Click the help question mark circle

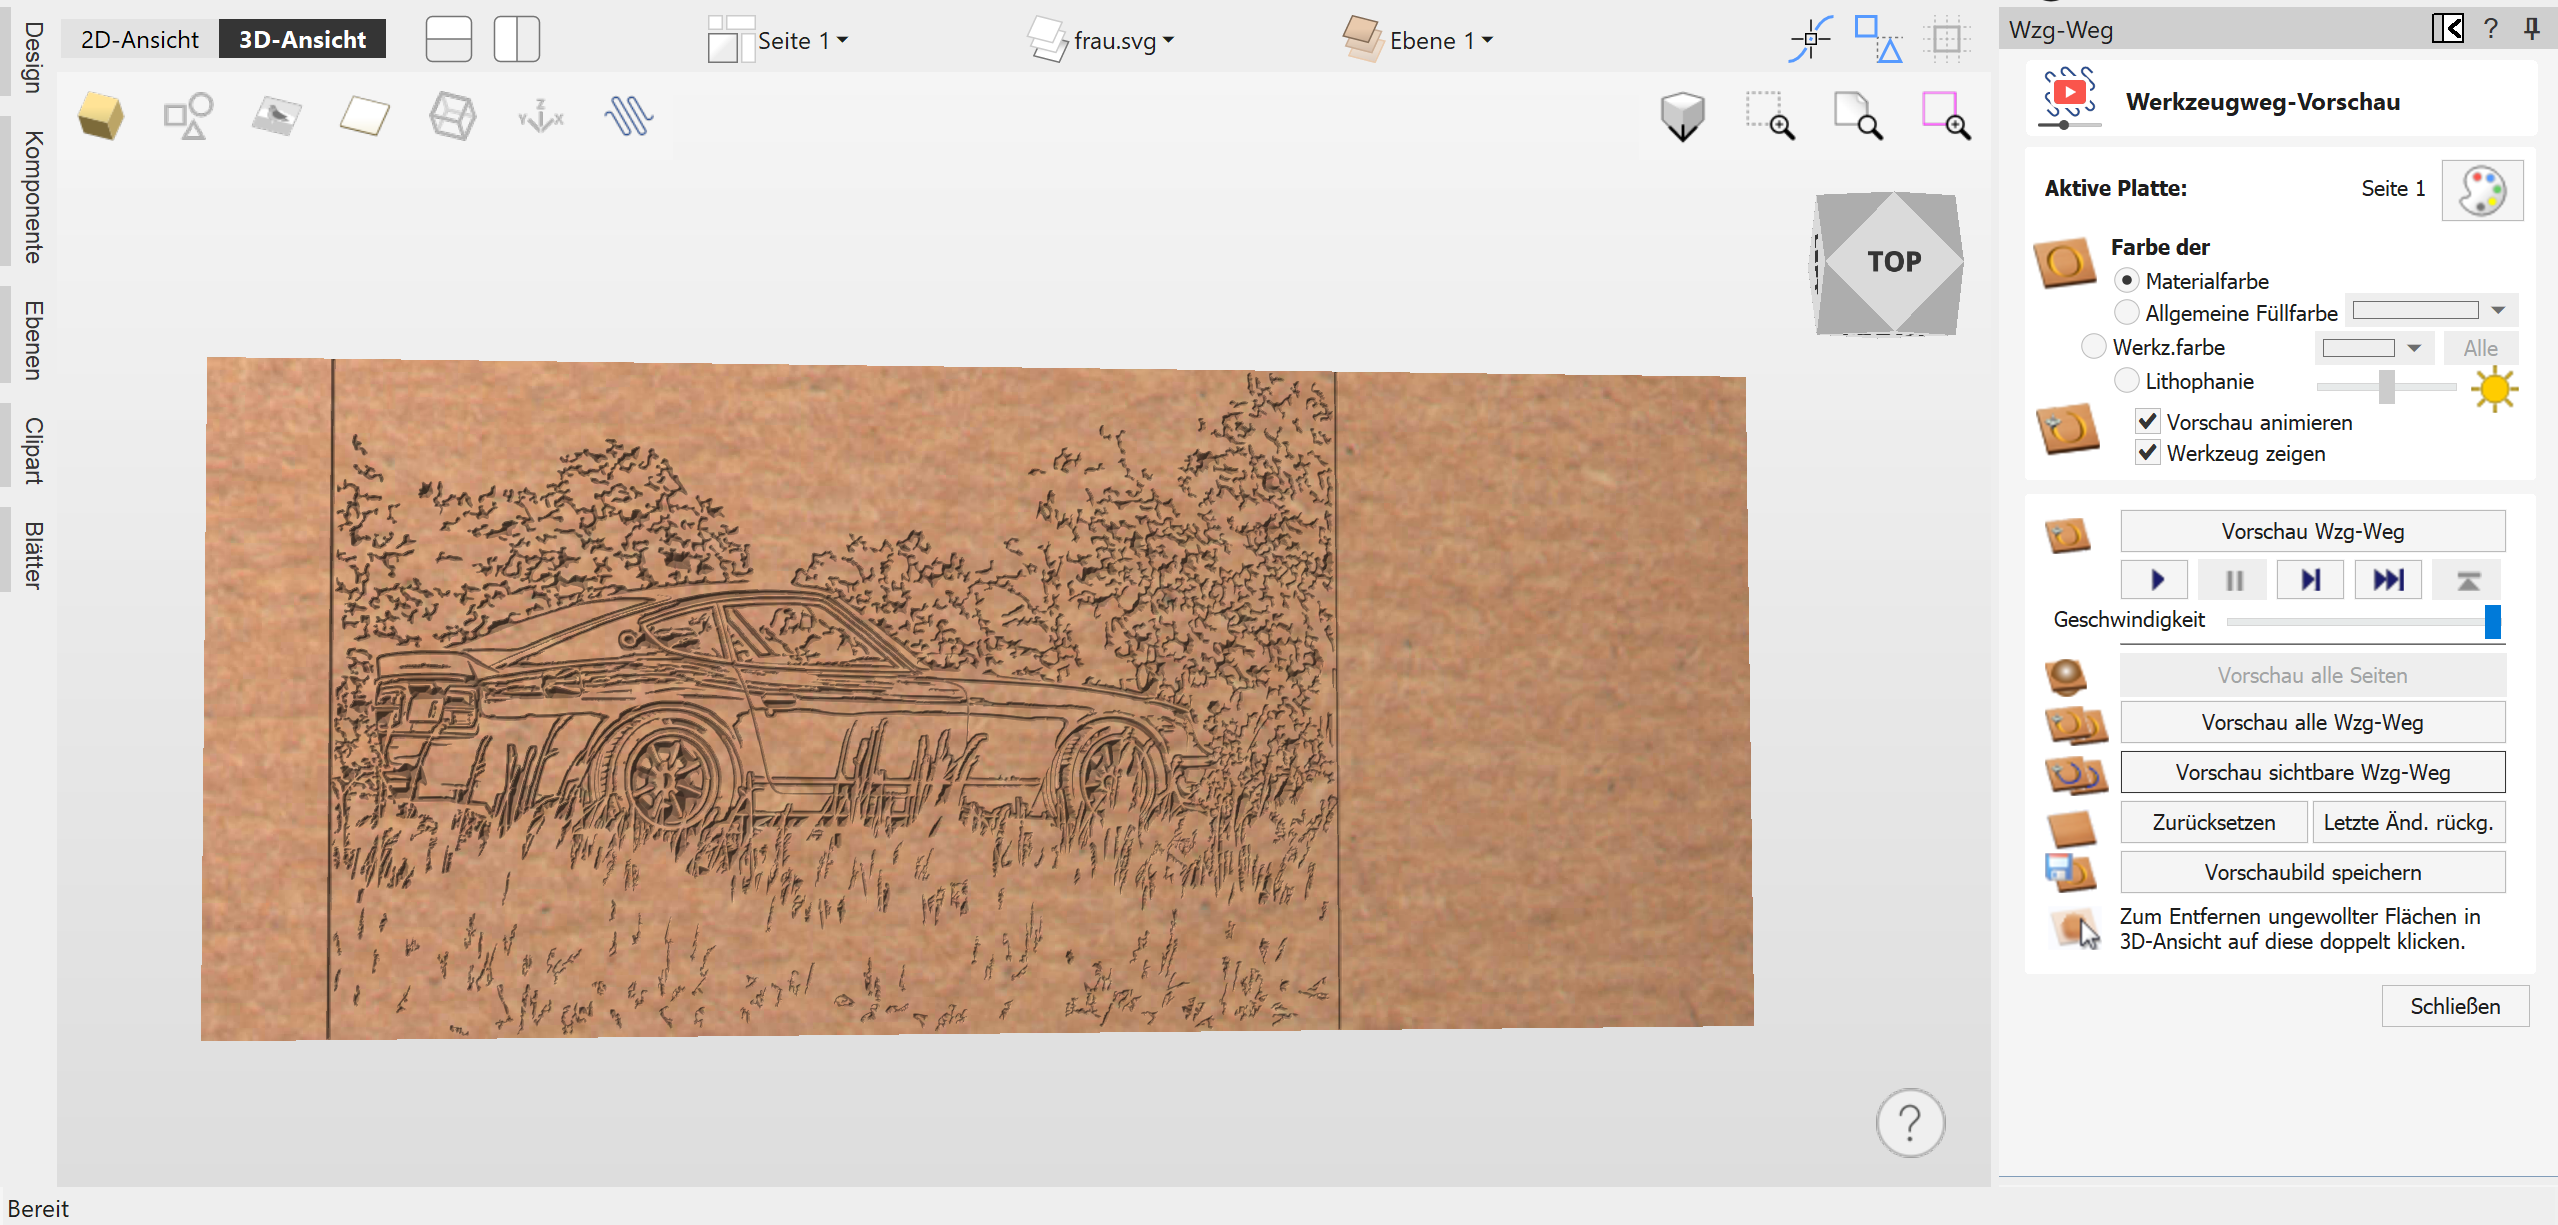click(1910, 1123)
